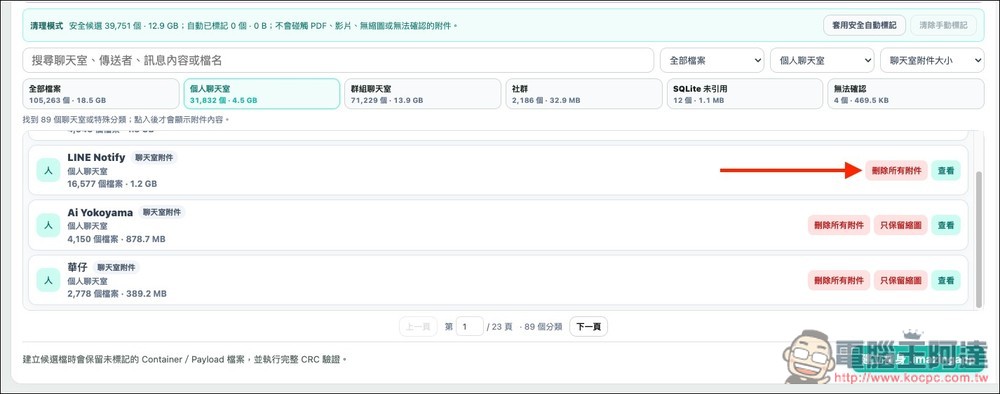Click the LINE Notify chat name

(96, 157)
